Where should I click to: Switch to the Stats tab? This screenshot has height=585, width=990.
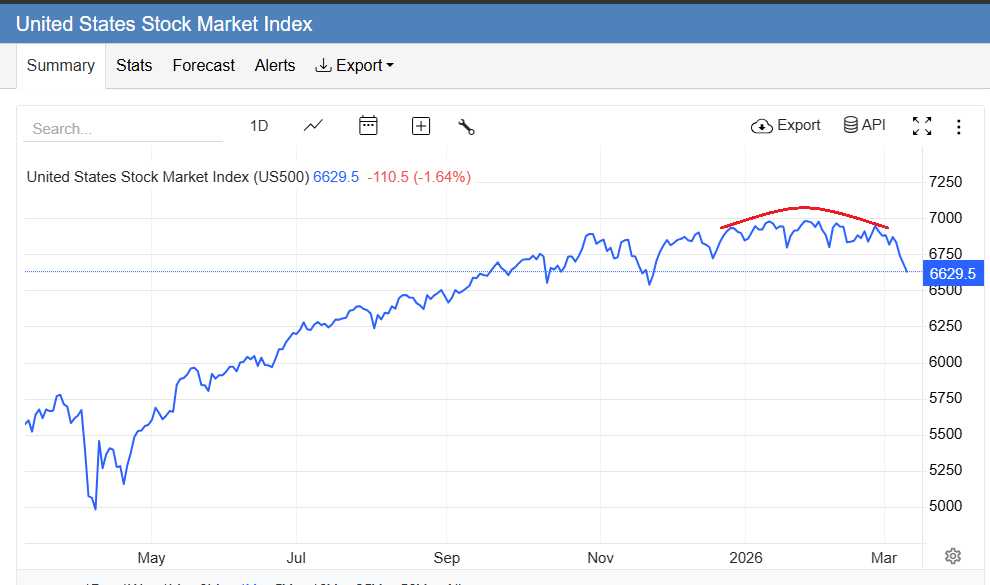click(134, 66)
